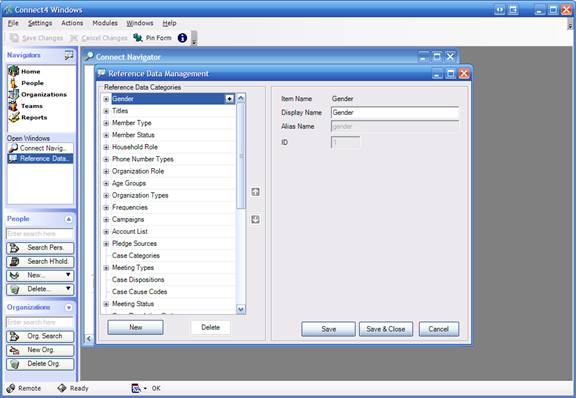
Task: Click the category list scrollbar thumb
Action: [x=241, y=156]
